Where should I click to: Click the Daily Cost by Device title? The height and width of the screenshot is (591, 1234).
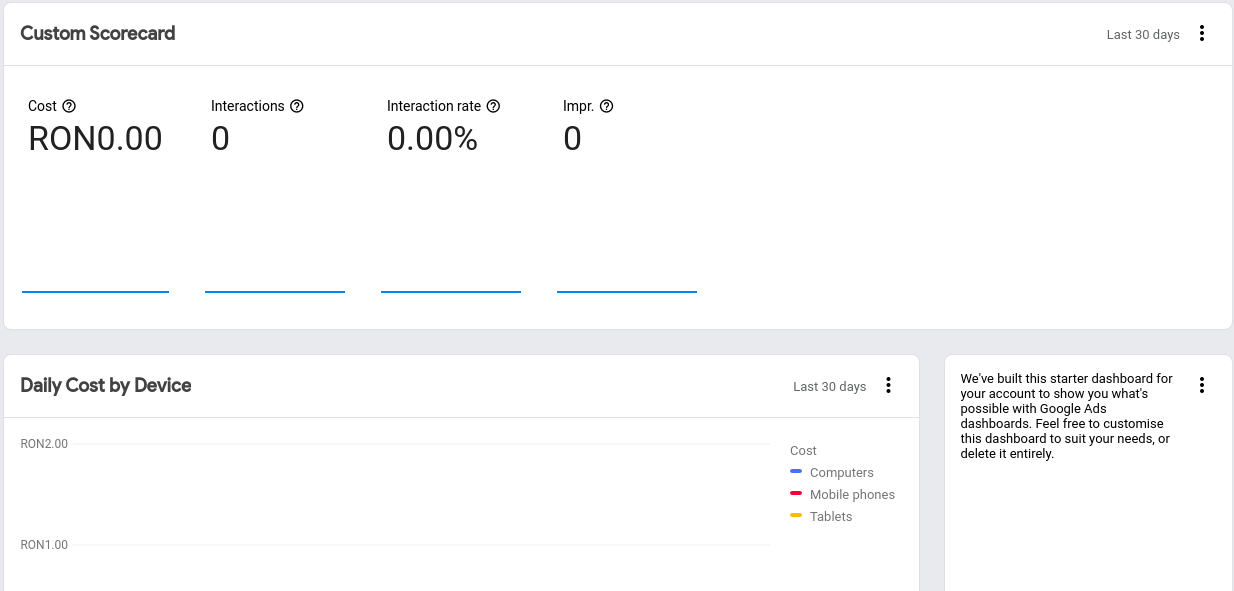tap(106, 385)
